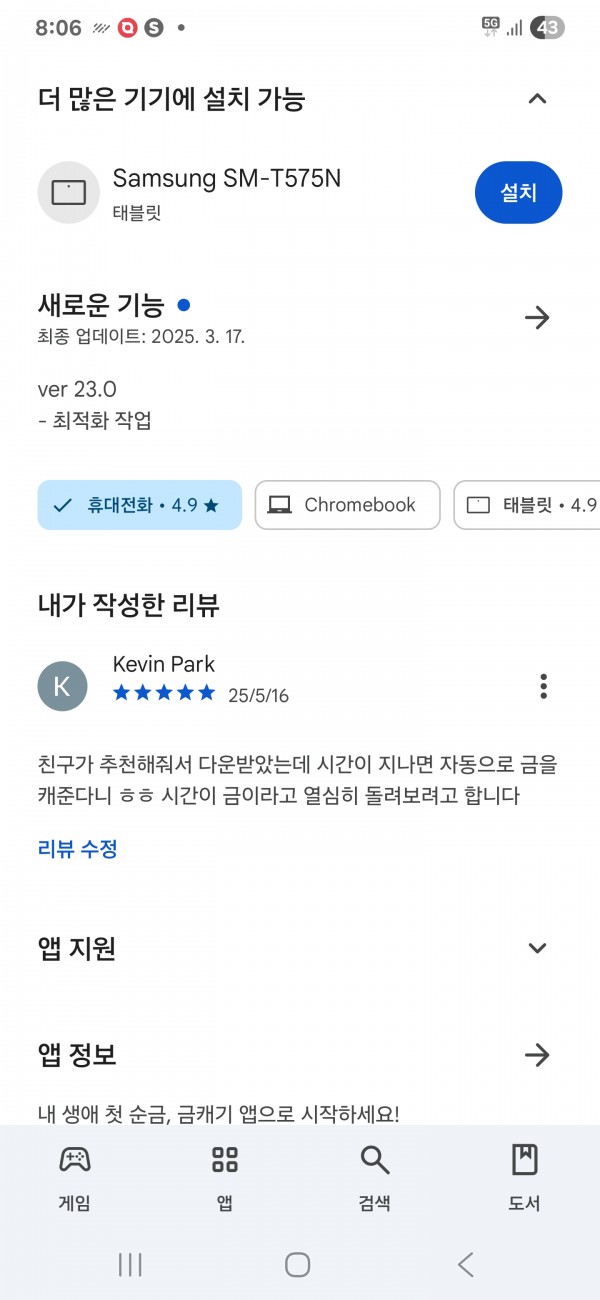
Task: Tap the Apps grid icon
Action: (225, 1160)
